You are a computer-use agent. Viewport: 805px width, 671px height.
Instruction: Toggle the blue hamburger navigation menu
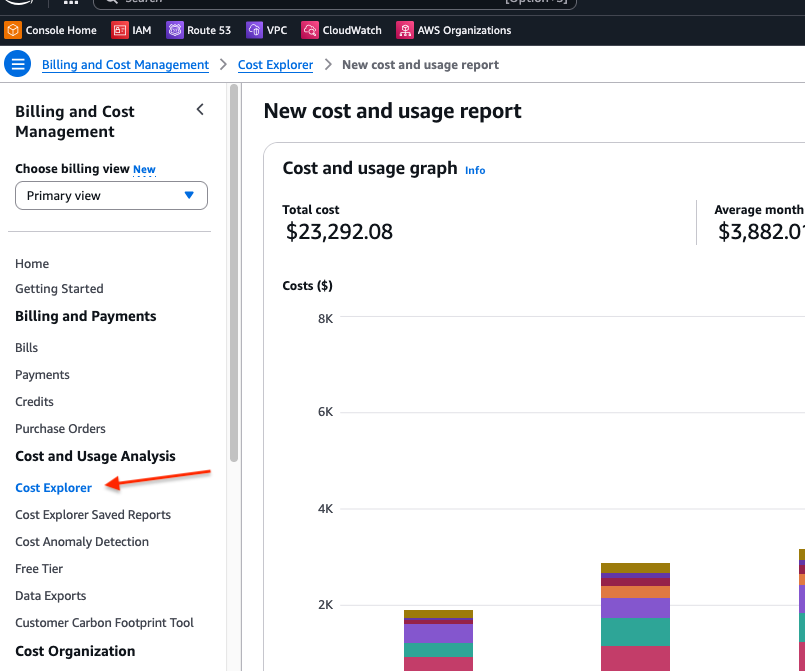(17, 64)
